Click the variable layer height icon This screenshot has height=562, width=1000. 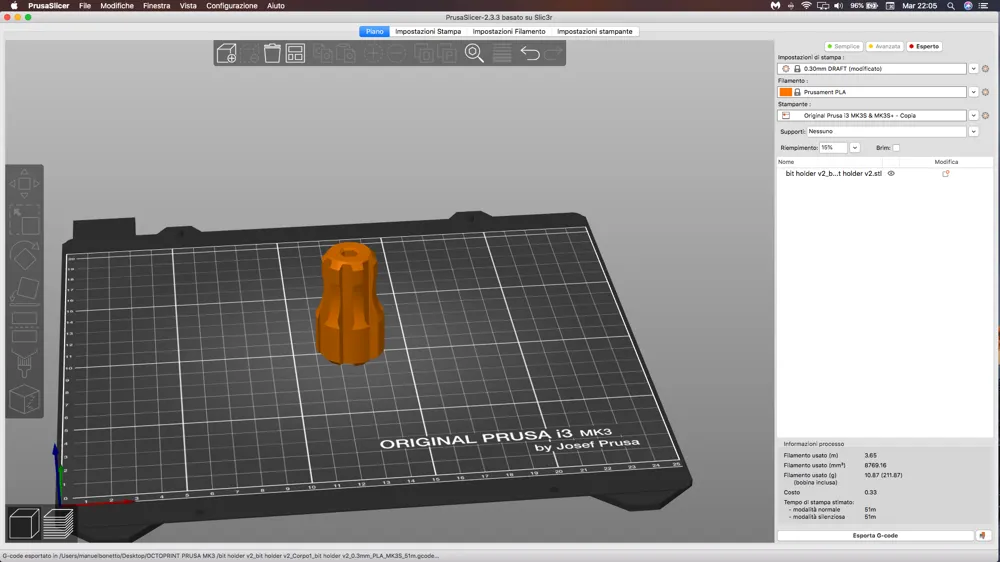coord(502,53)
